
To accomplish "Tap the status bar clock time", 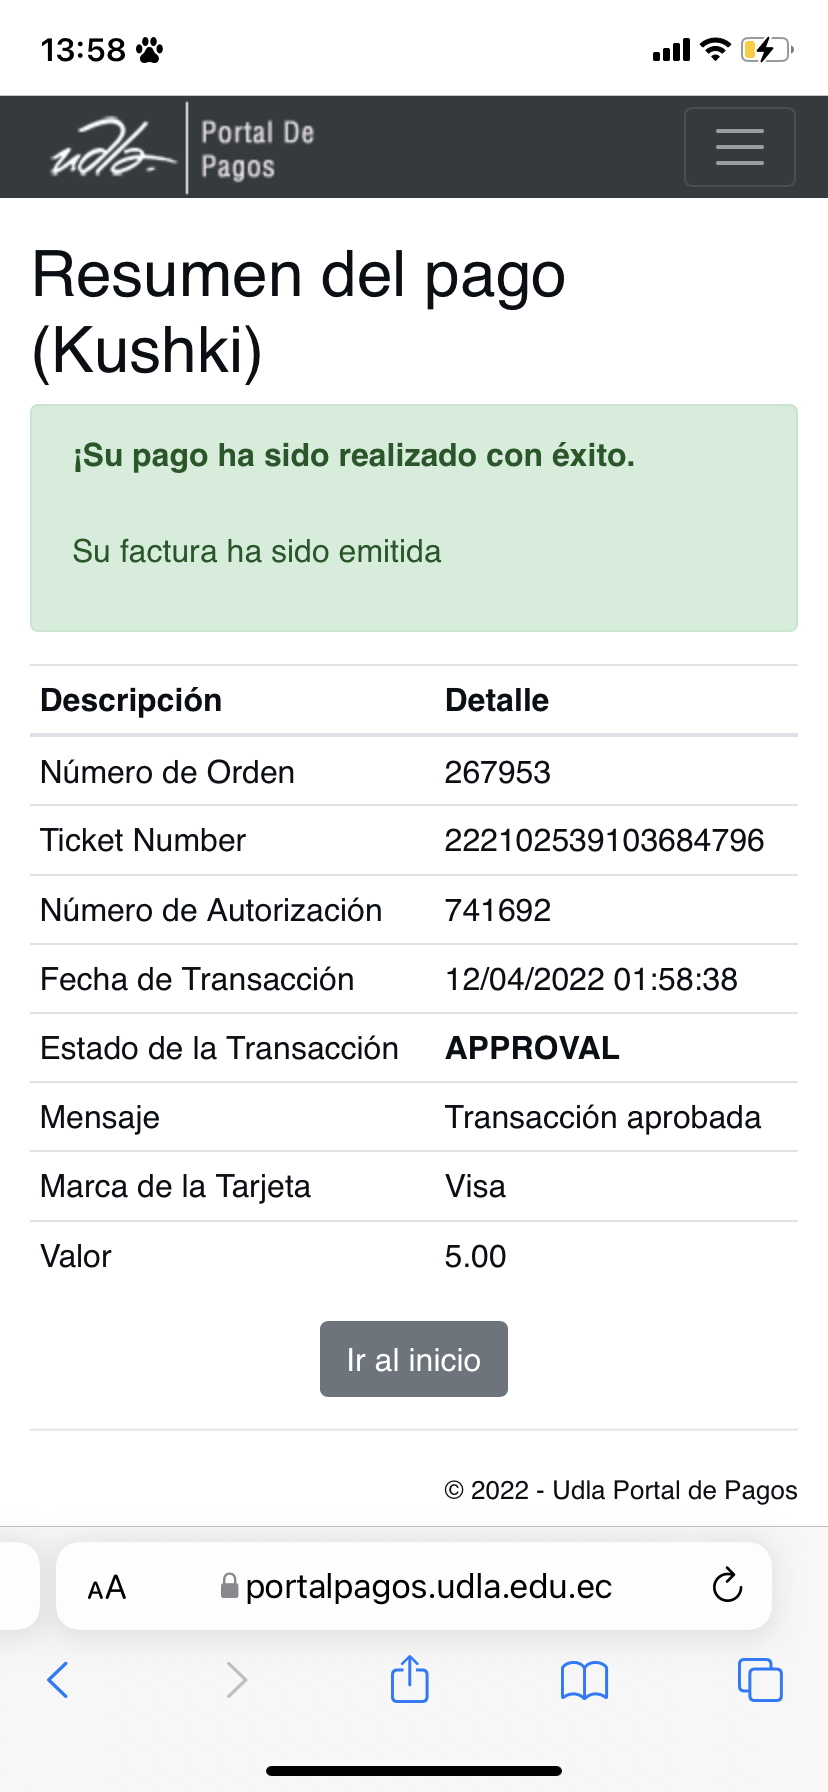I will [x=83, y=50].
